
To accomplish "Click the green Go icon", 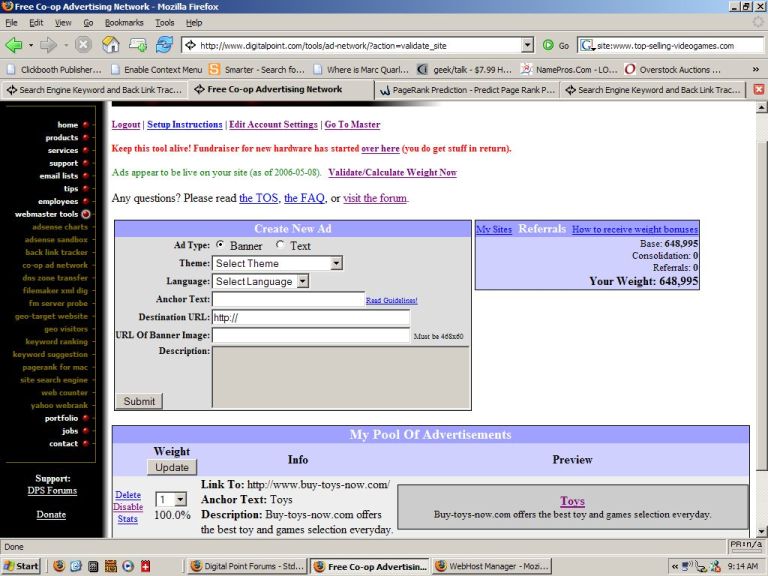I will (x=548, y=46).
